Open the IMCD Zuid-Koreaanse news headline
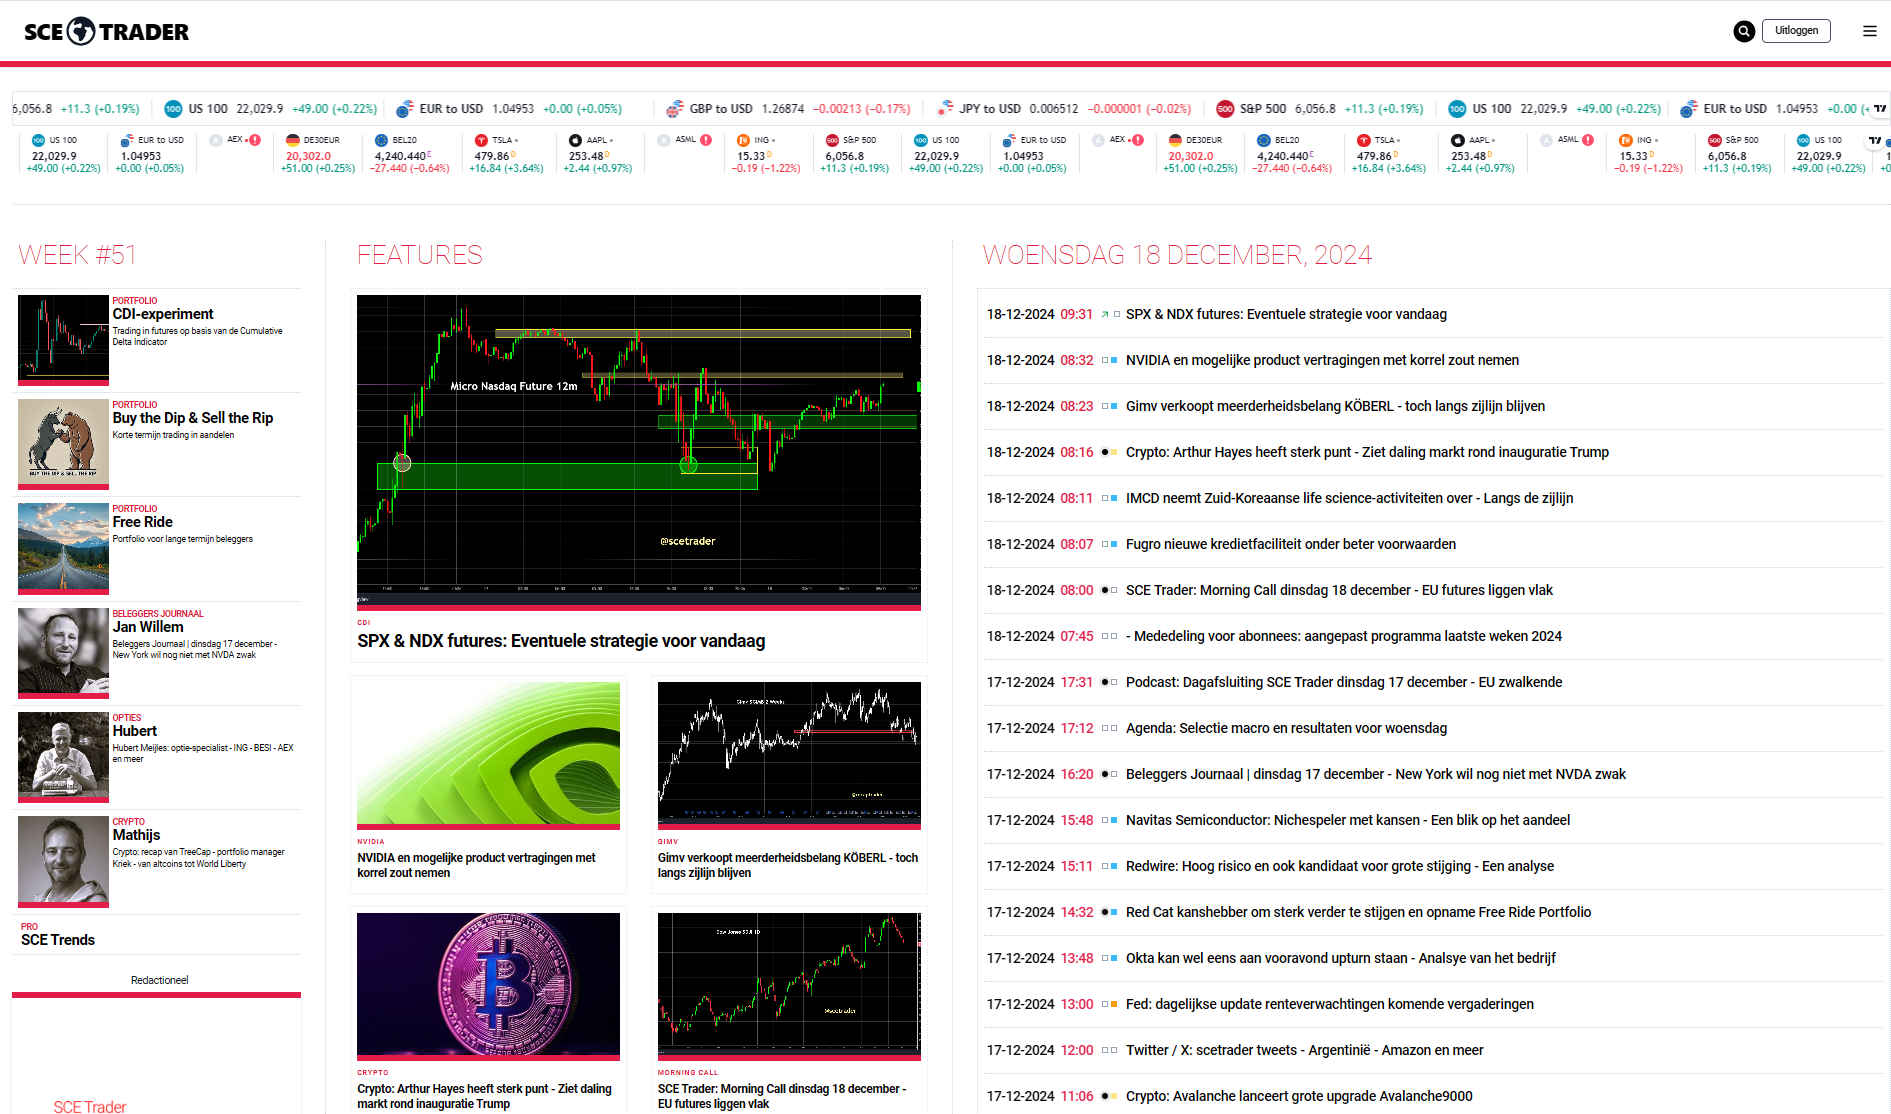The image size is (1891, 1114). click(x=1349, y=498)
